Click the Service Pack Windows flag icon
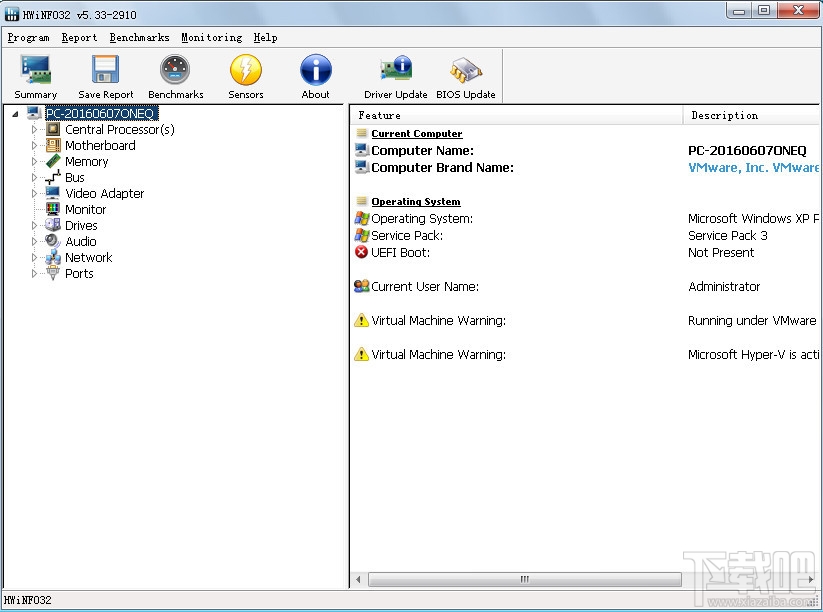Image resolution: width=823 pixels, height=612 pixels. (362, 235)
